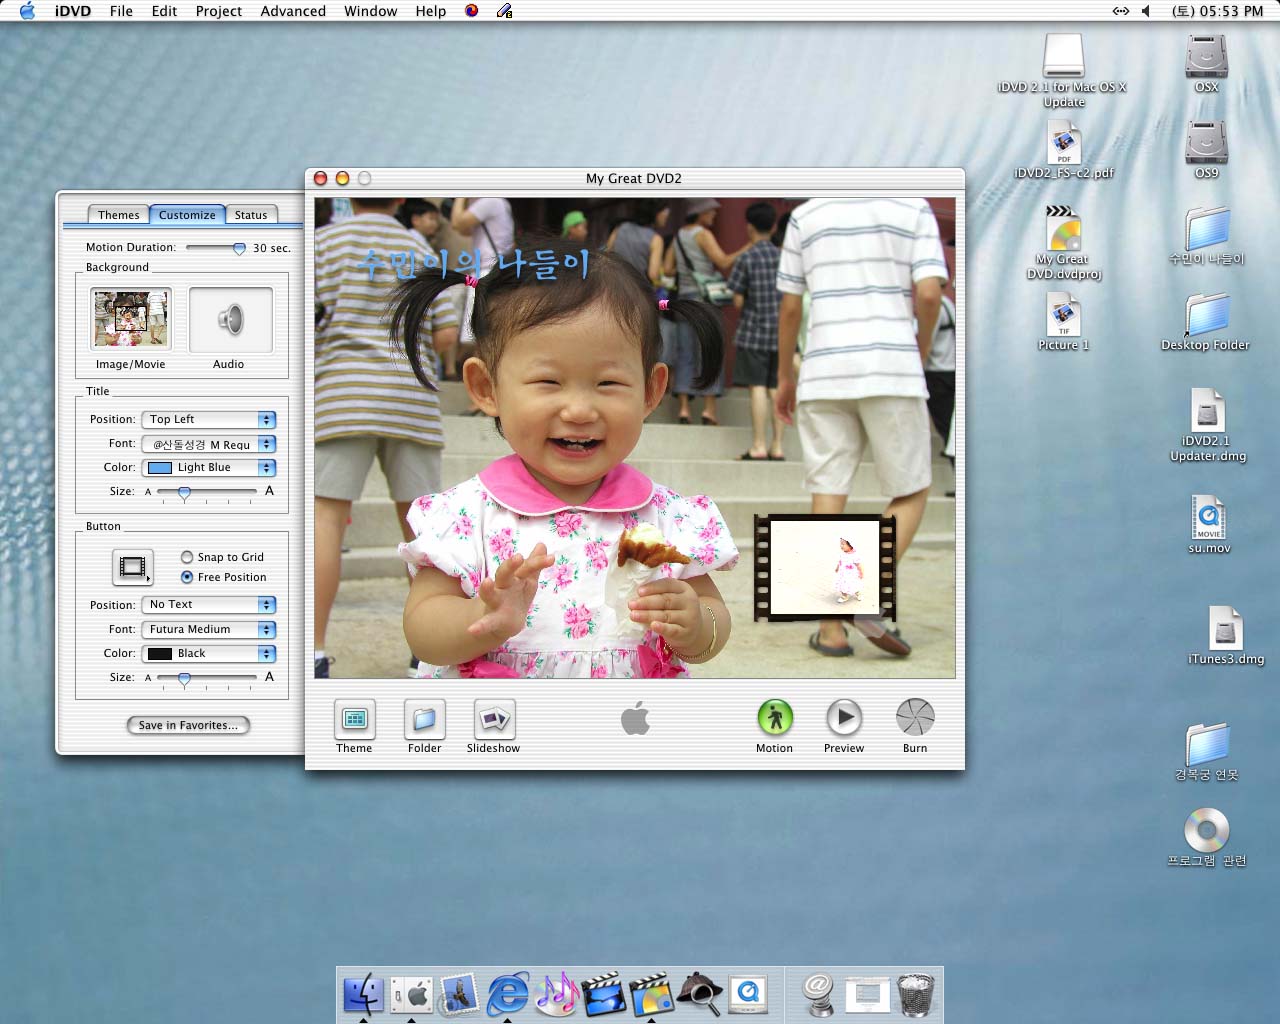1280x1024 pixels.
Task: Click Save in Favorites button
Action: tap(188, 725)
